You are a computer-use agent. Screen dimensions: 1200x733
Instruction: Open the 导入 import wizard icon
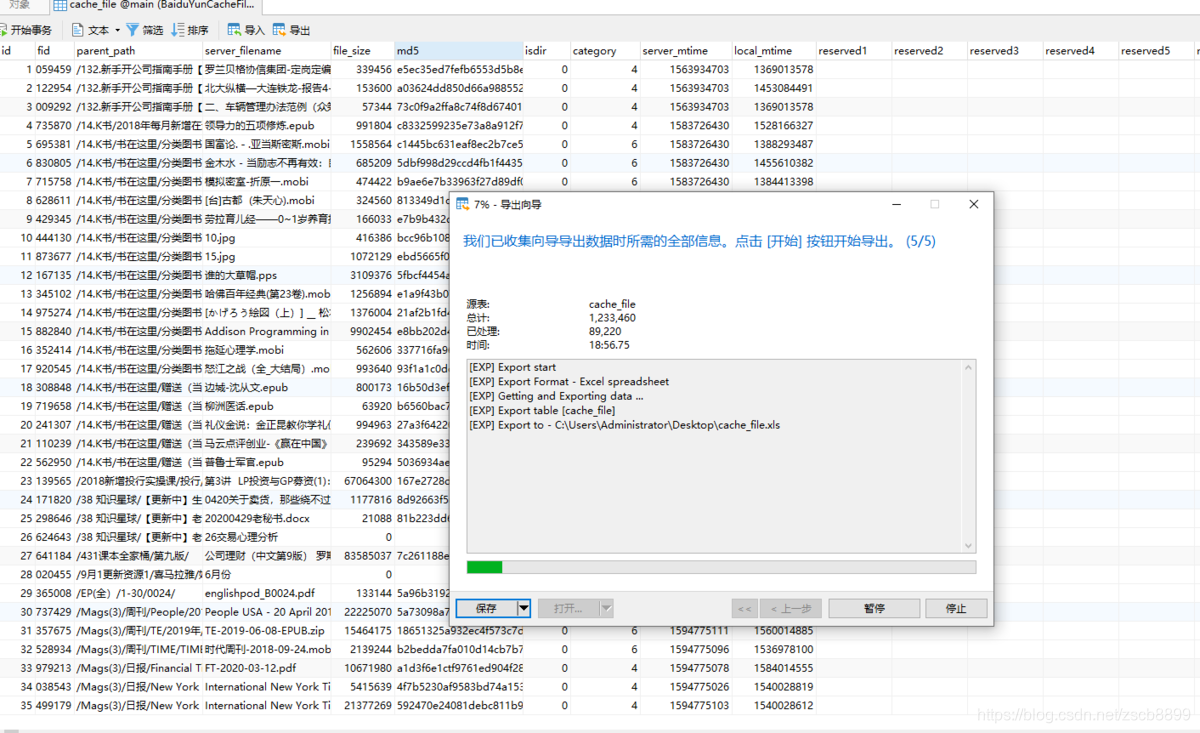[233, 30]
